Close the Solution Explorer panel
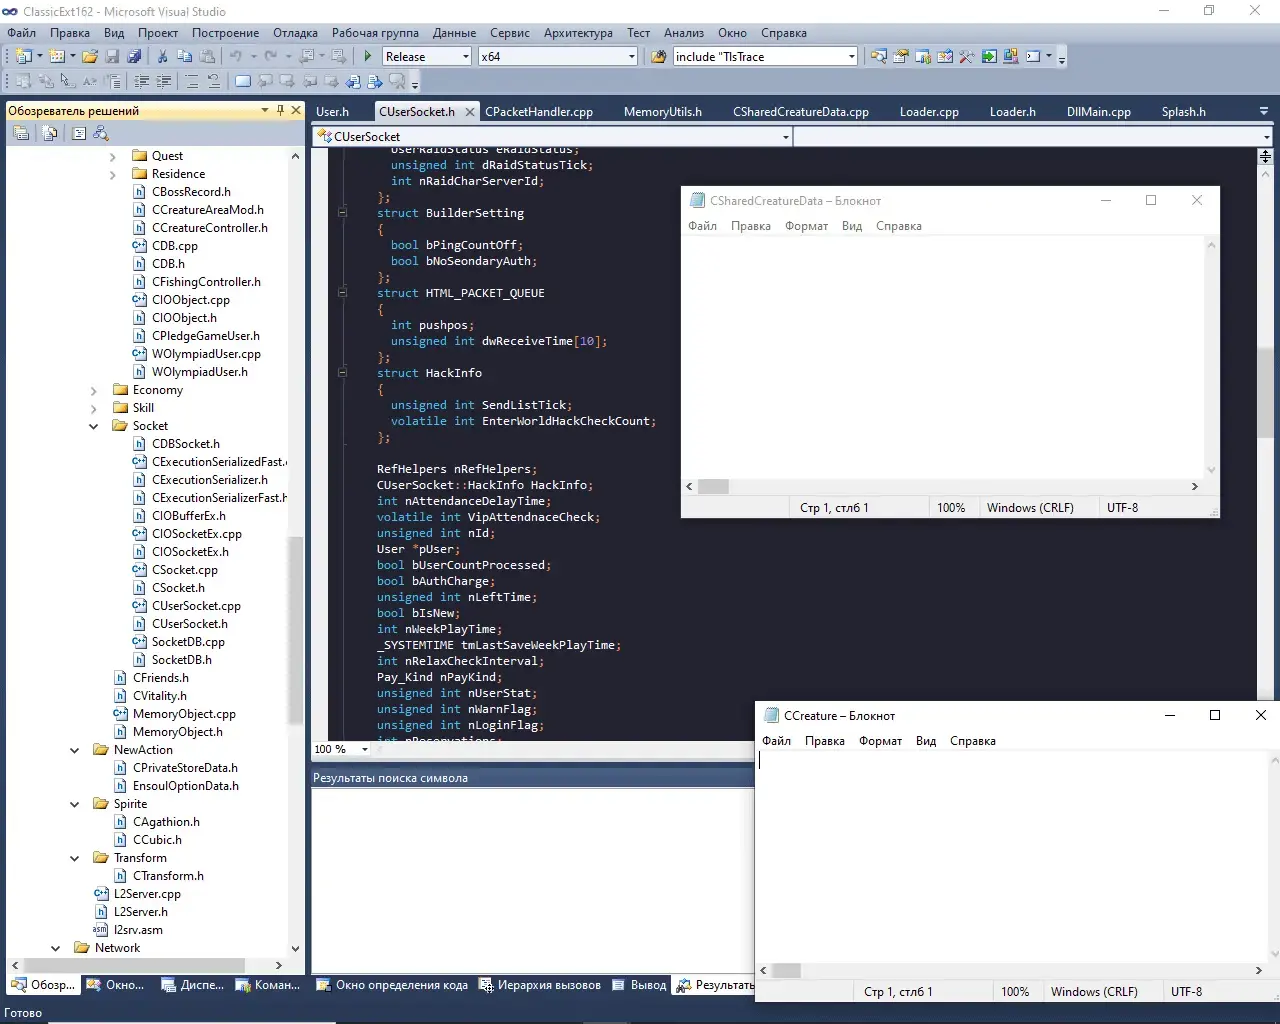1280x1024 pixels. point(296,110)
